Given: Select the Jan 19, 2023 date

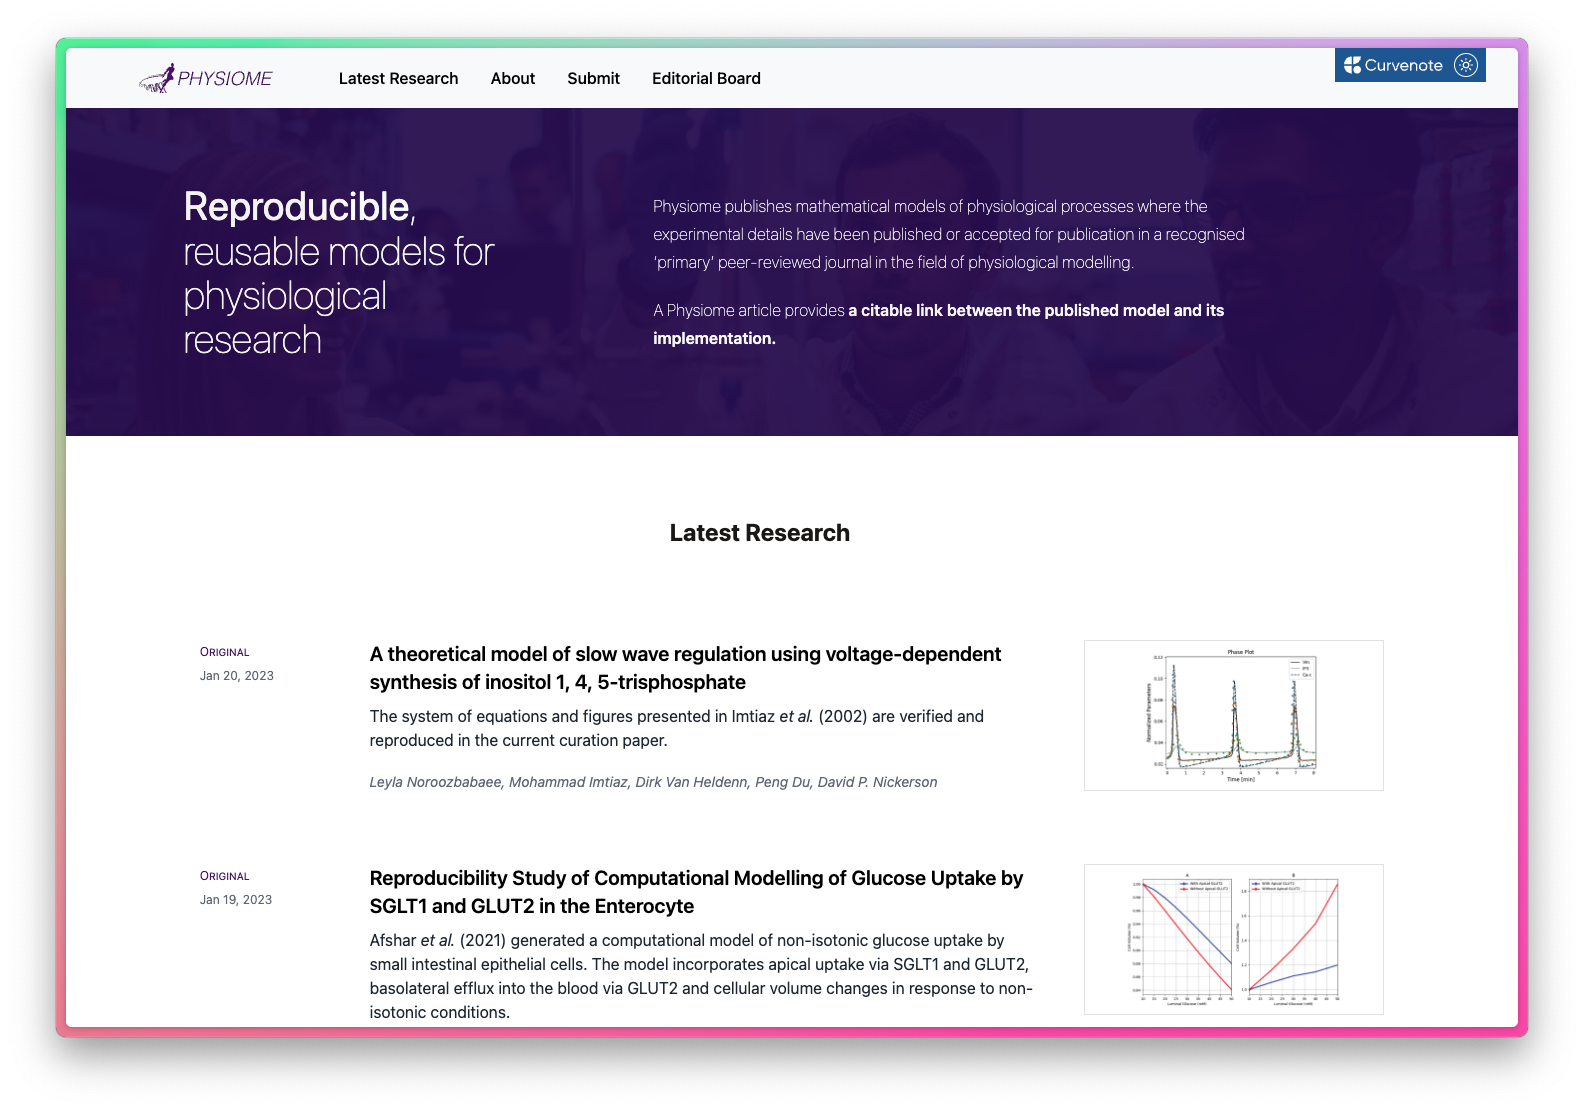Looking at the screenshot, I should pyautogui.click(x=235, y=900).
